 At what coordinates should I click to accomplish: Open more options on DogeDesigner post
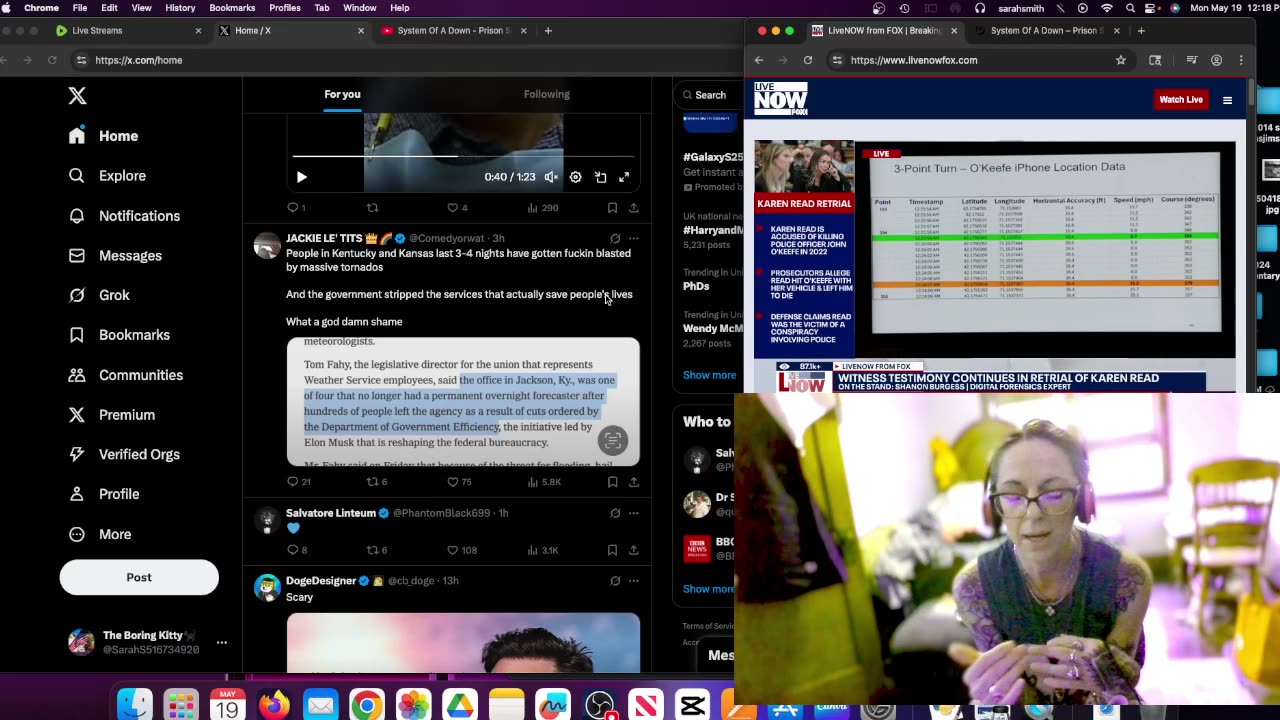[633, 581]
